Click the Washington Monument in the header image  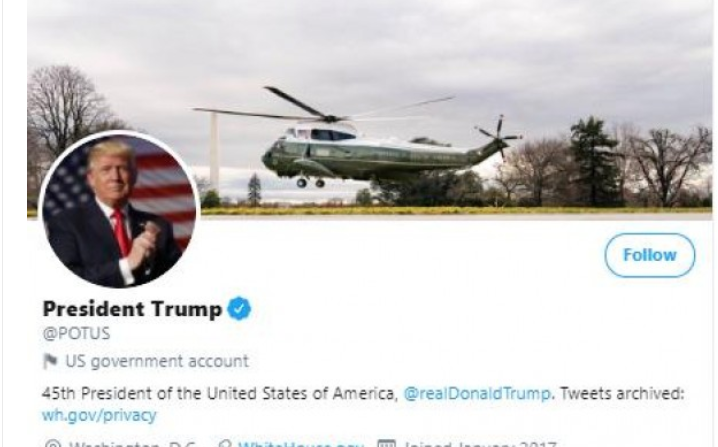point(214,153)
